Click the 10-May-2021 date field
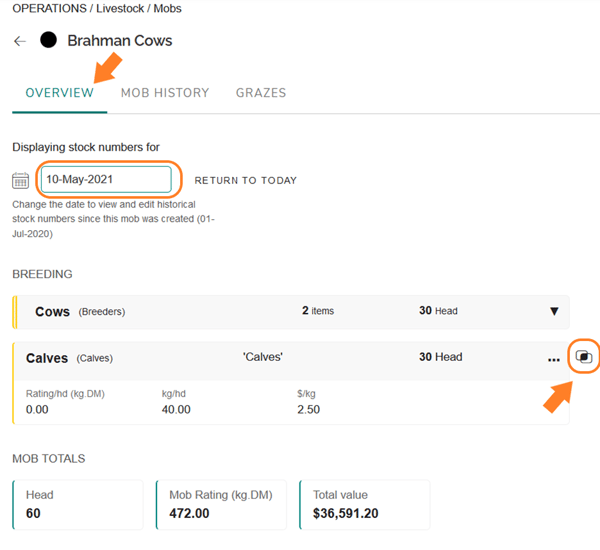Screen dimensions: 600x550 coord(106,180)
